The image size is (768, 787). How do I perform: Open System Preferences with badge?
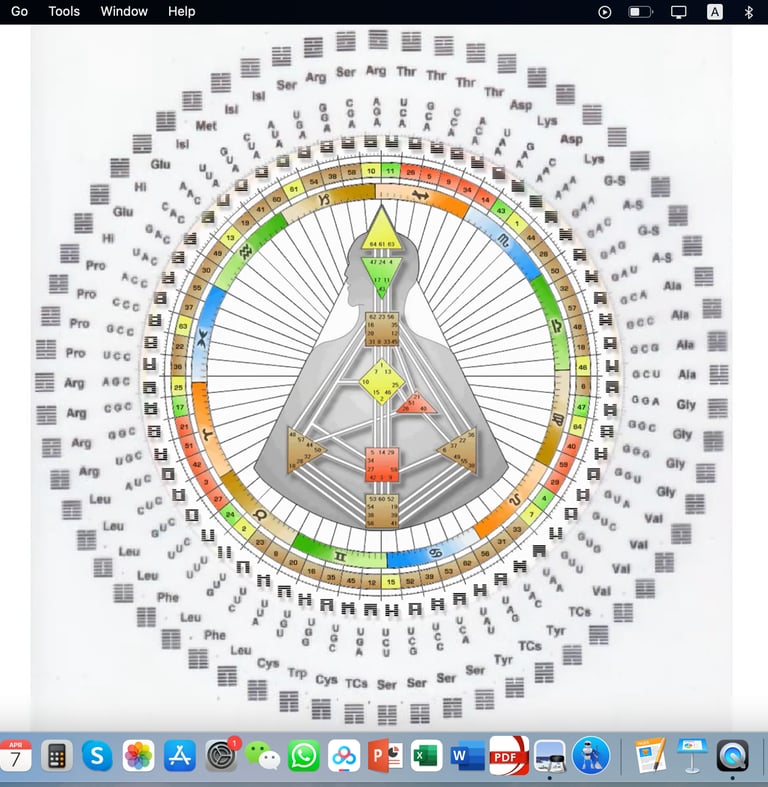pyautogui.click(x=221, y=755)
